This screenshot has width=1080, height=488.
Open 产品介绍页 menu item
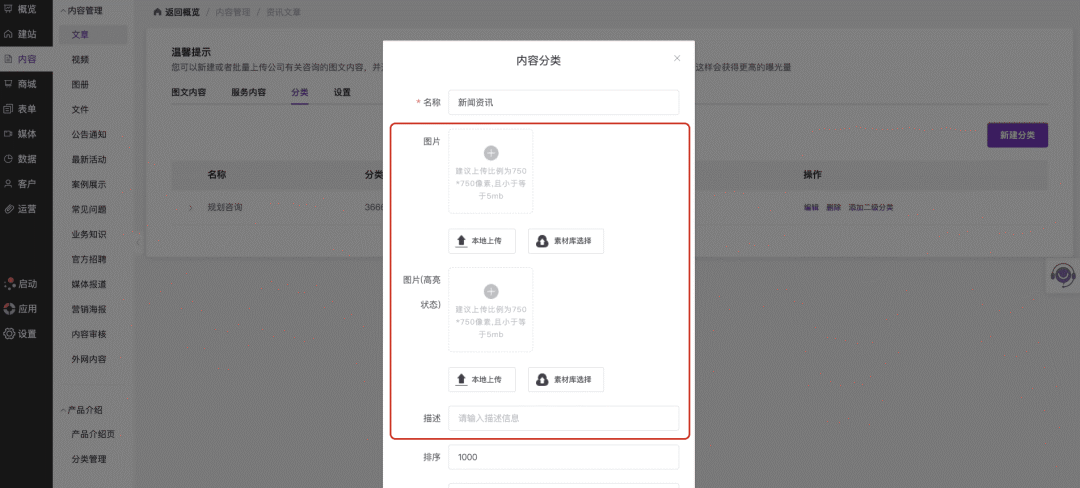(93, 434)
